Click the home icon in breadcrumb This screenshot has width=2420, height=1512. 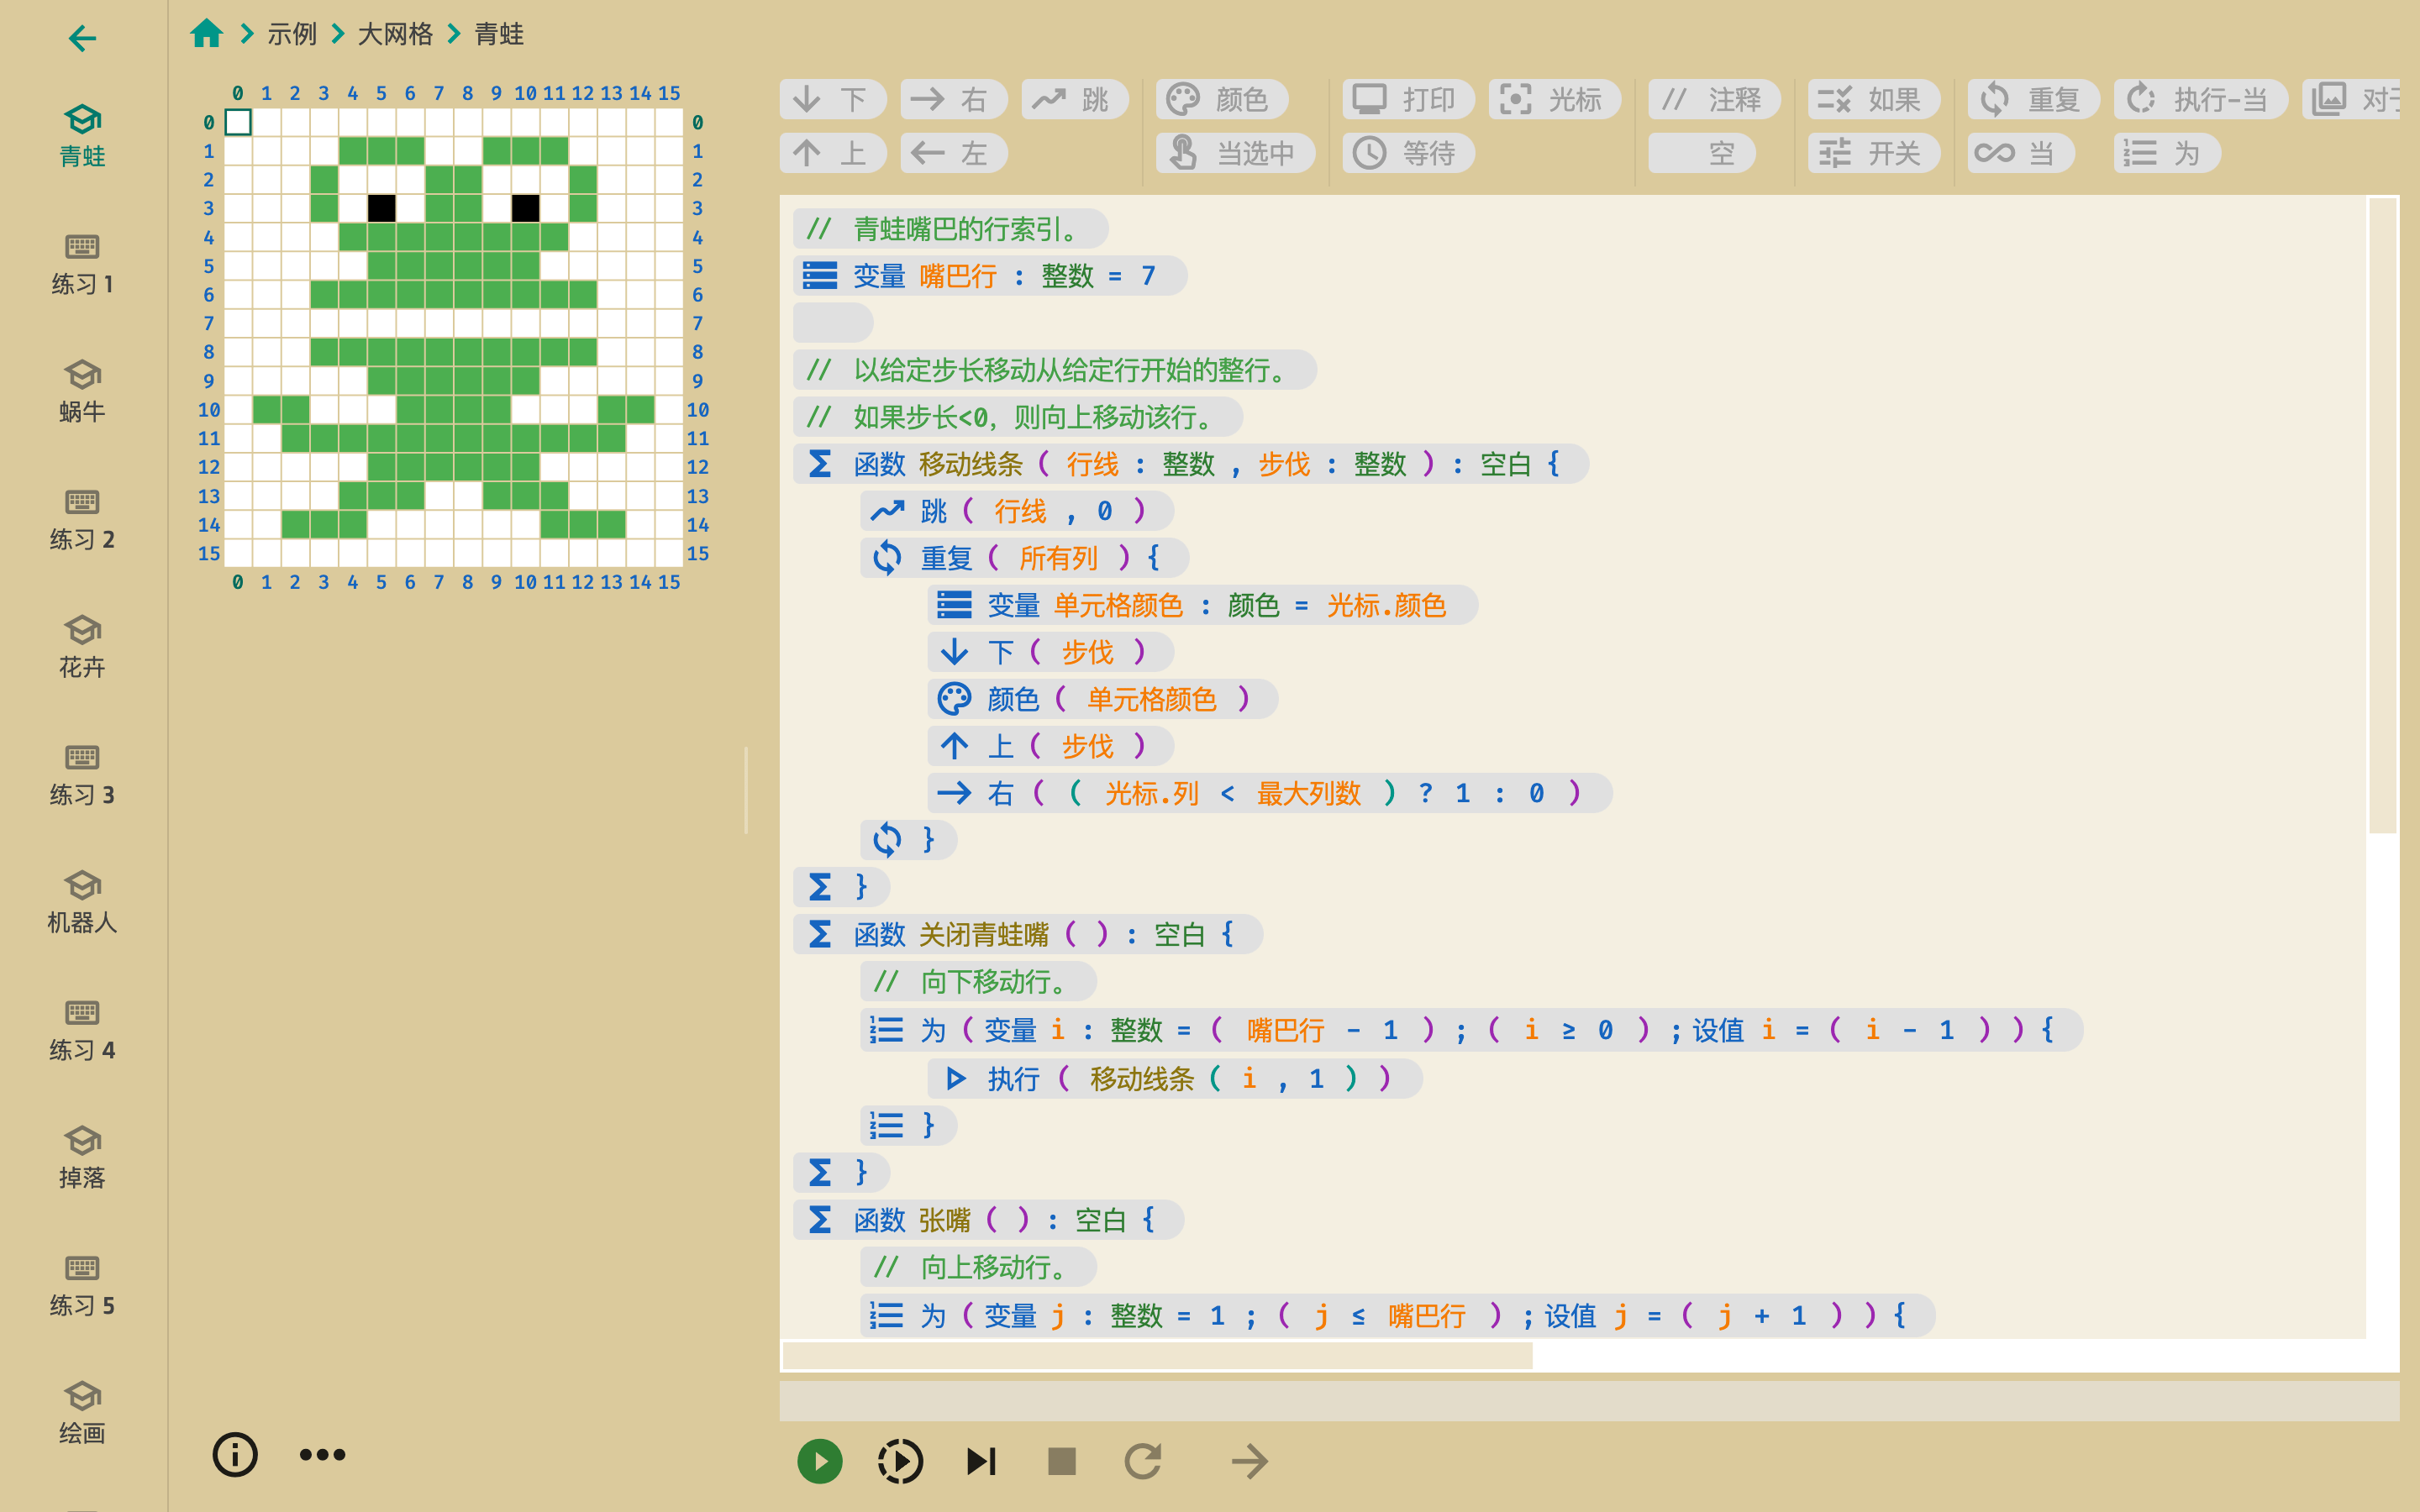[207, 34]
